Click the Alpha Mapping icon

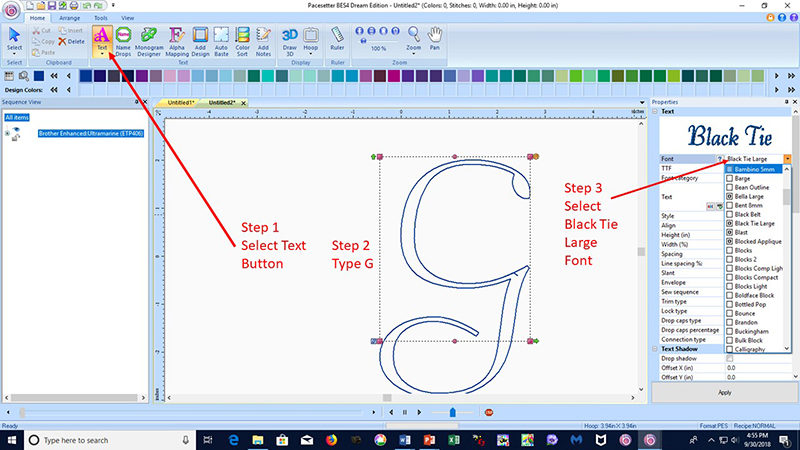[176, 41]
